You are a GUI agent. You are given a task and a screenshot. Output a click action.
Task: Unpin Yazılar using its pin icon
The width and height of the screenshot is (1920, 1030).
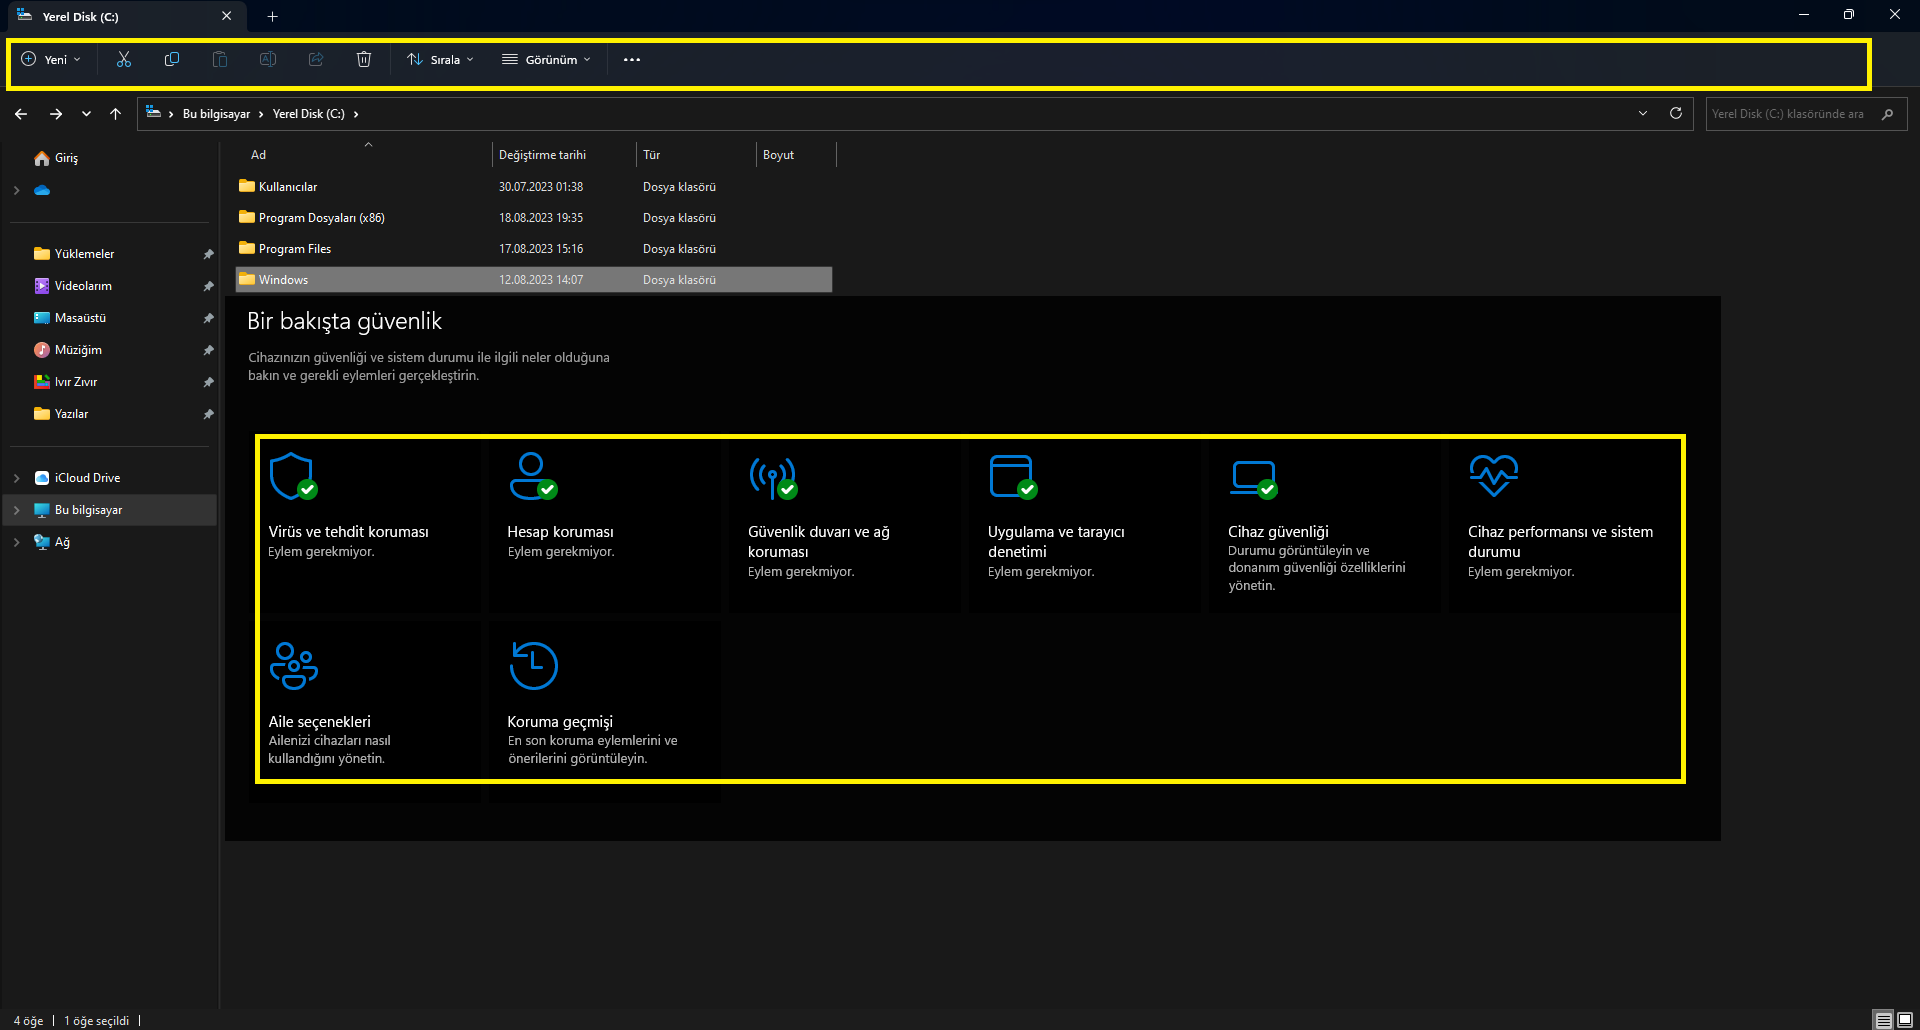(x=208, y=414)
